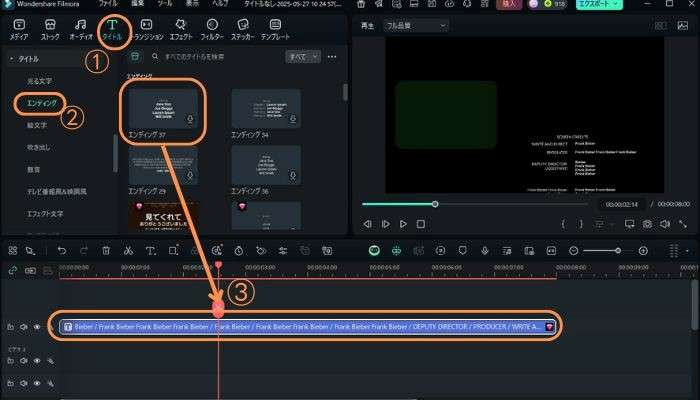Split the clip with scissors tool
Image resolution: width=700 pixels, height=400 pixels.
point(128,250)
